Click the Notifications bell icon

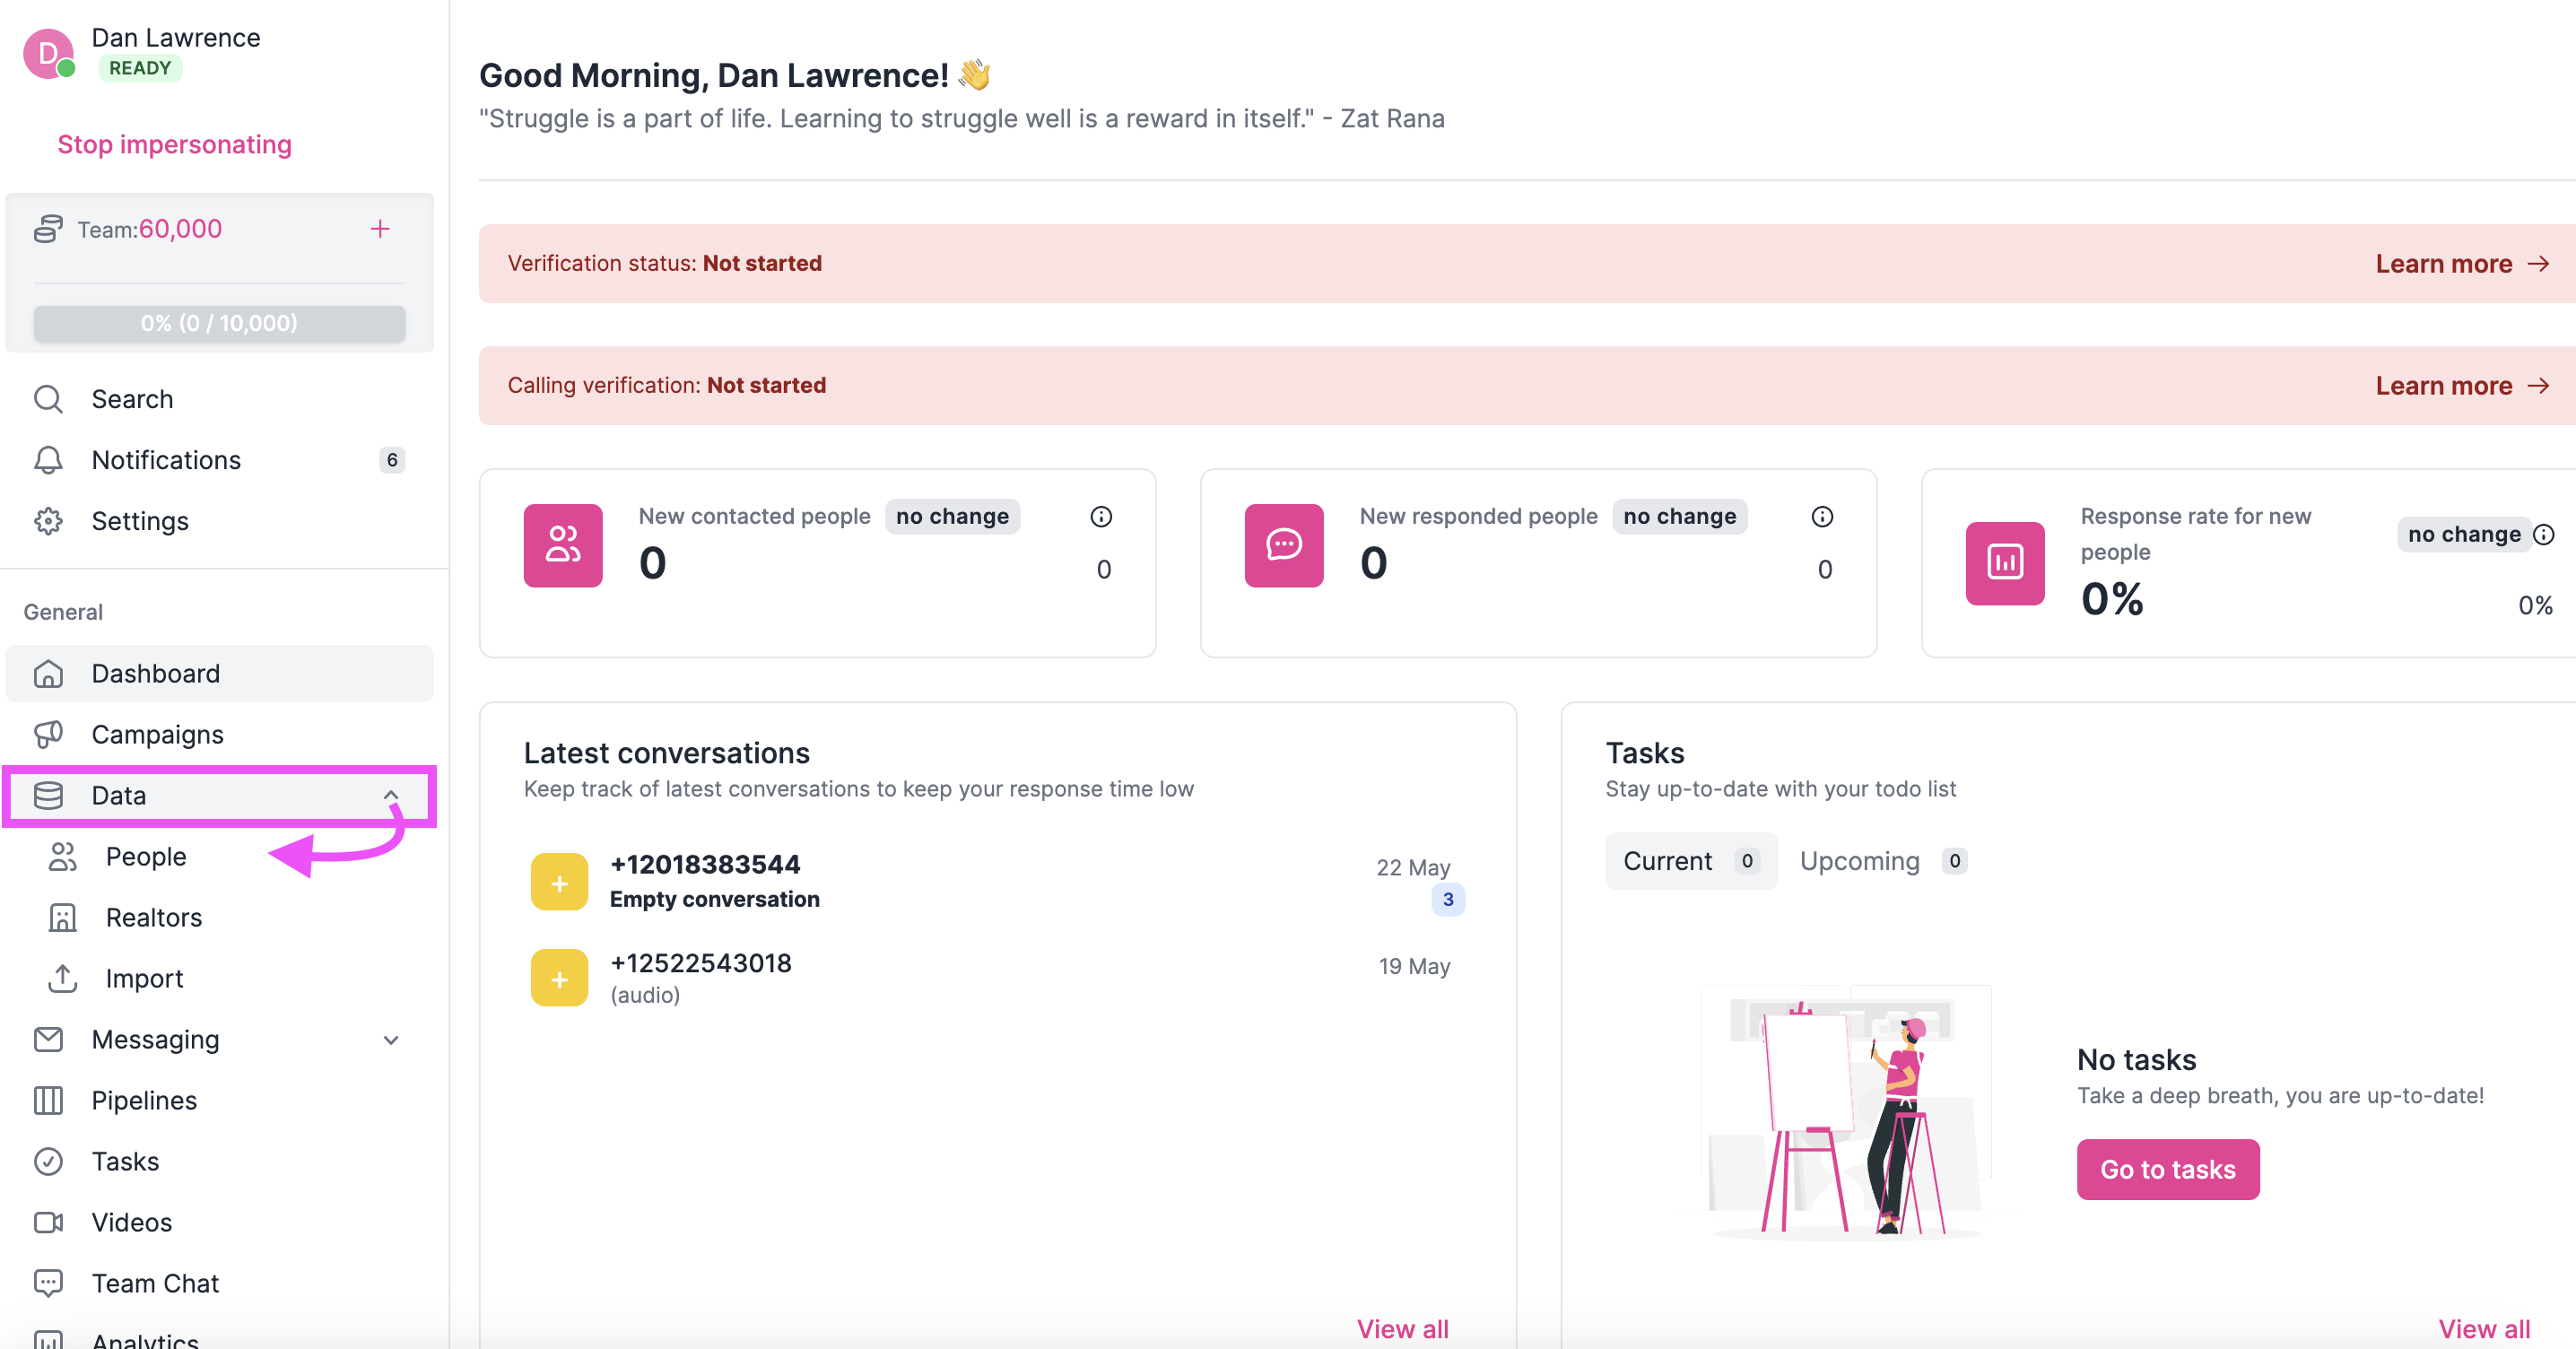coord(48,460)
